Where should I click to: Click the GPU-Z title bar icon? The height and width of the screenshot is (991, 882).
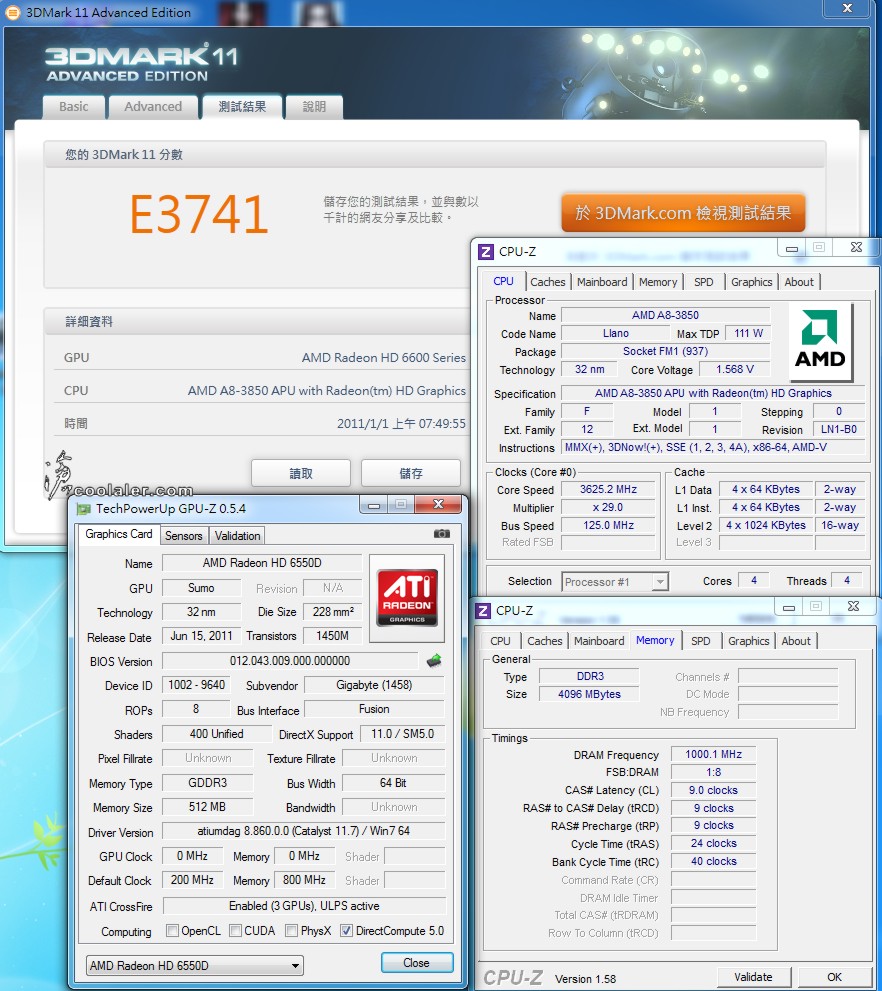(83, 508)
